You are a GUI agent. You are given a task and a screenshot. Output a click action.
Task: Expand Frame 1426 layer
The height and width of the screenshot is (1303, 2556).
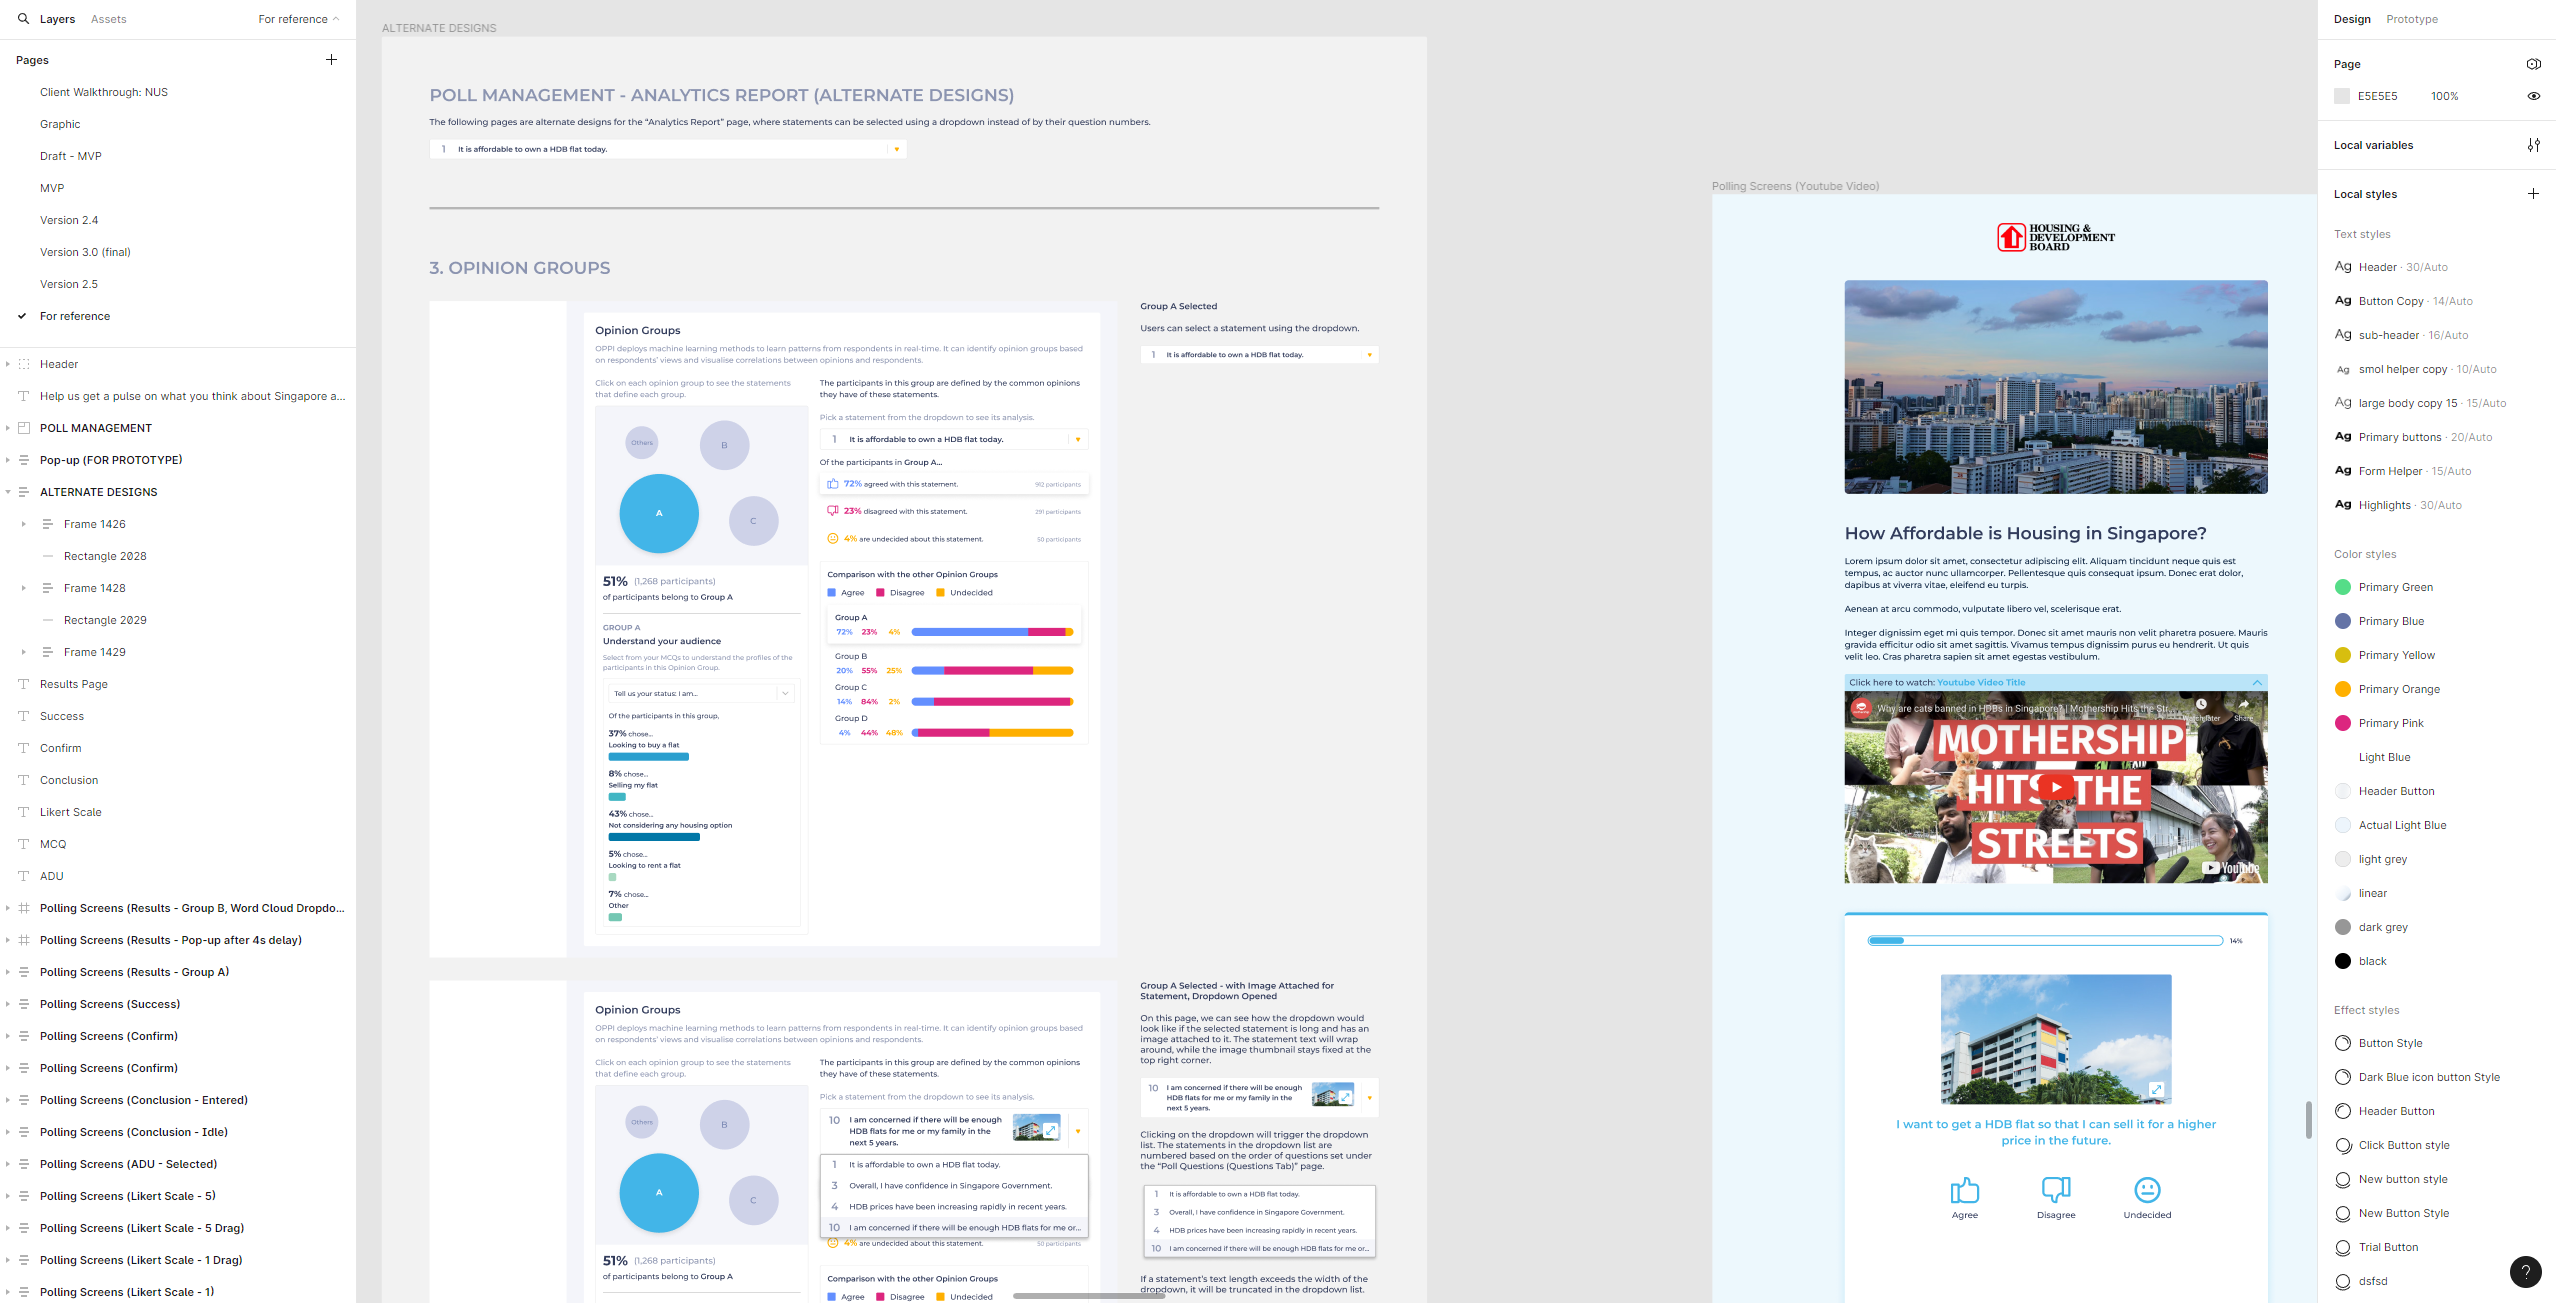tap(24, 524)
